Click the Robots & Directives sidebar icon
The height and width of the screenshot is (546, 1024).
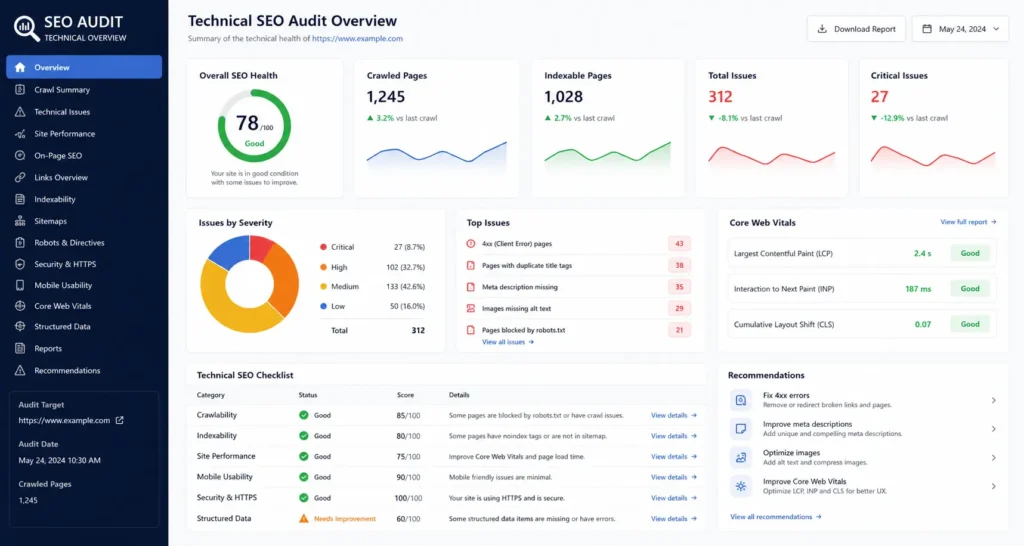[20, 242]
